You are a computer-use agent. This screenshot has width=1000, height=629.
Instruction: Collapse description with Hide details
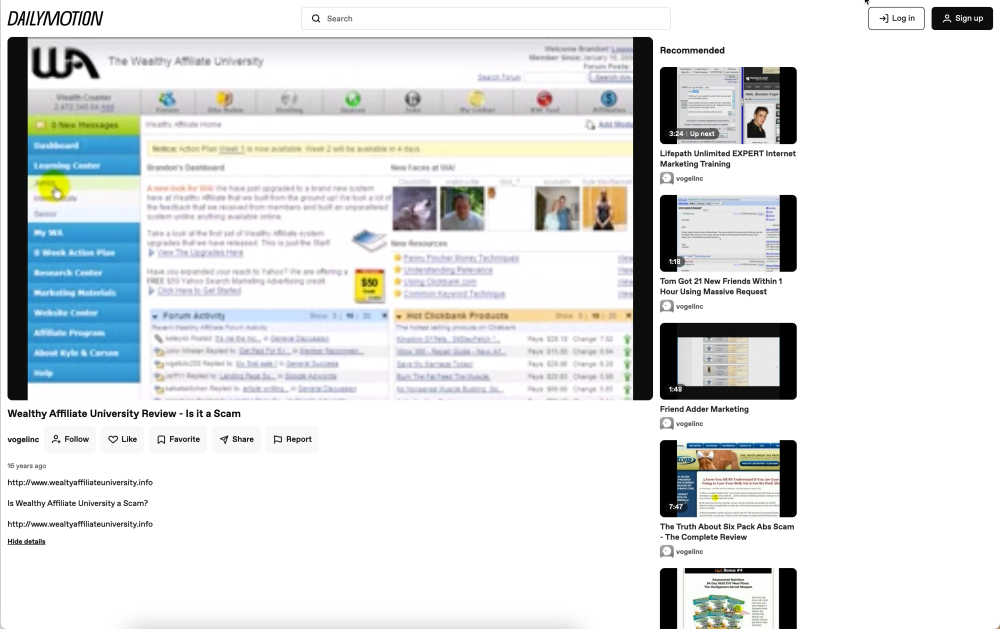tap(26, 541)
